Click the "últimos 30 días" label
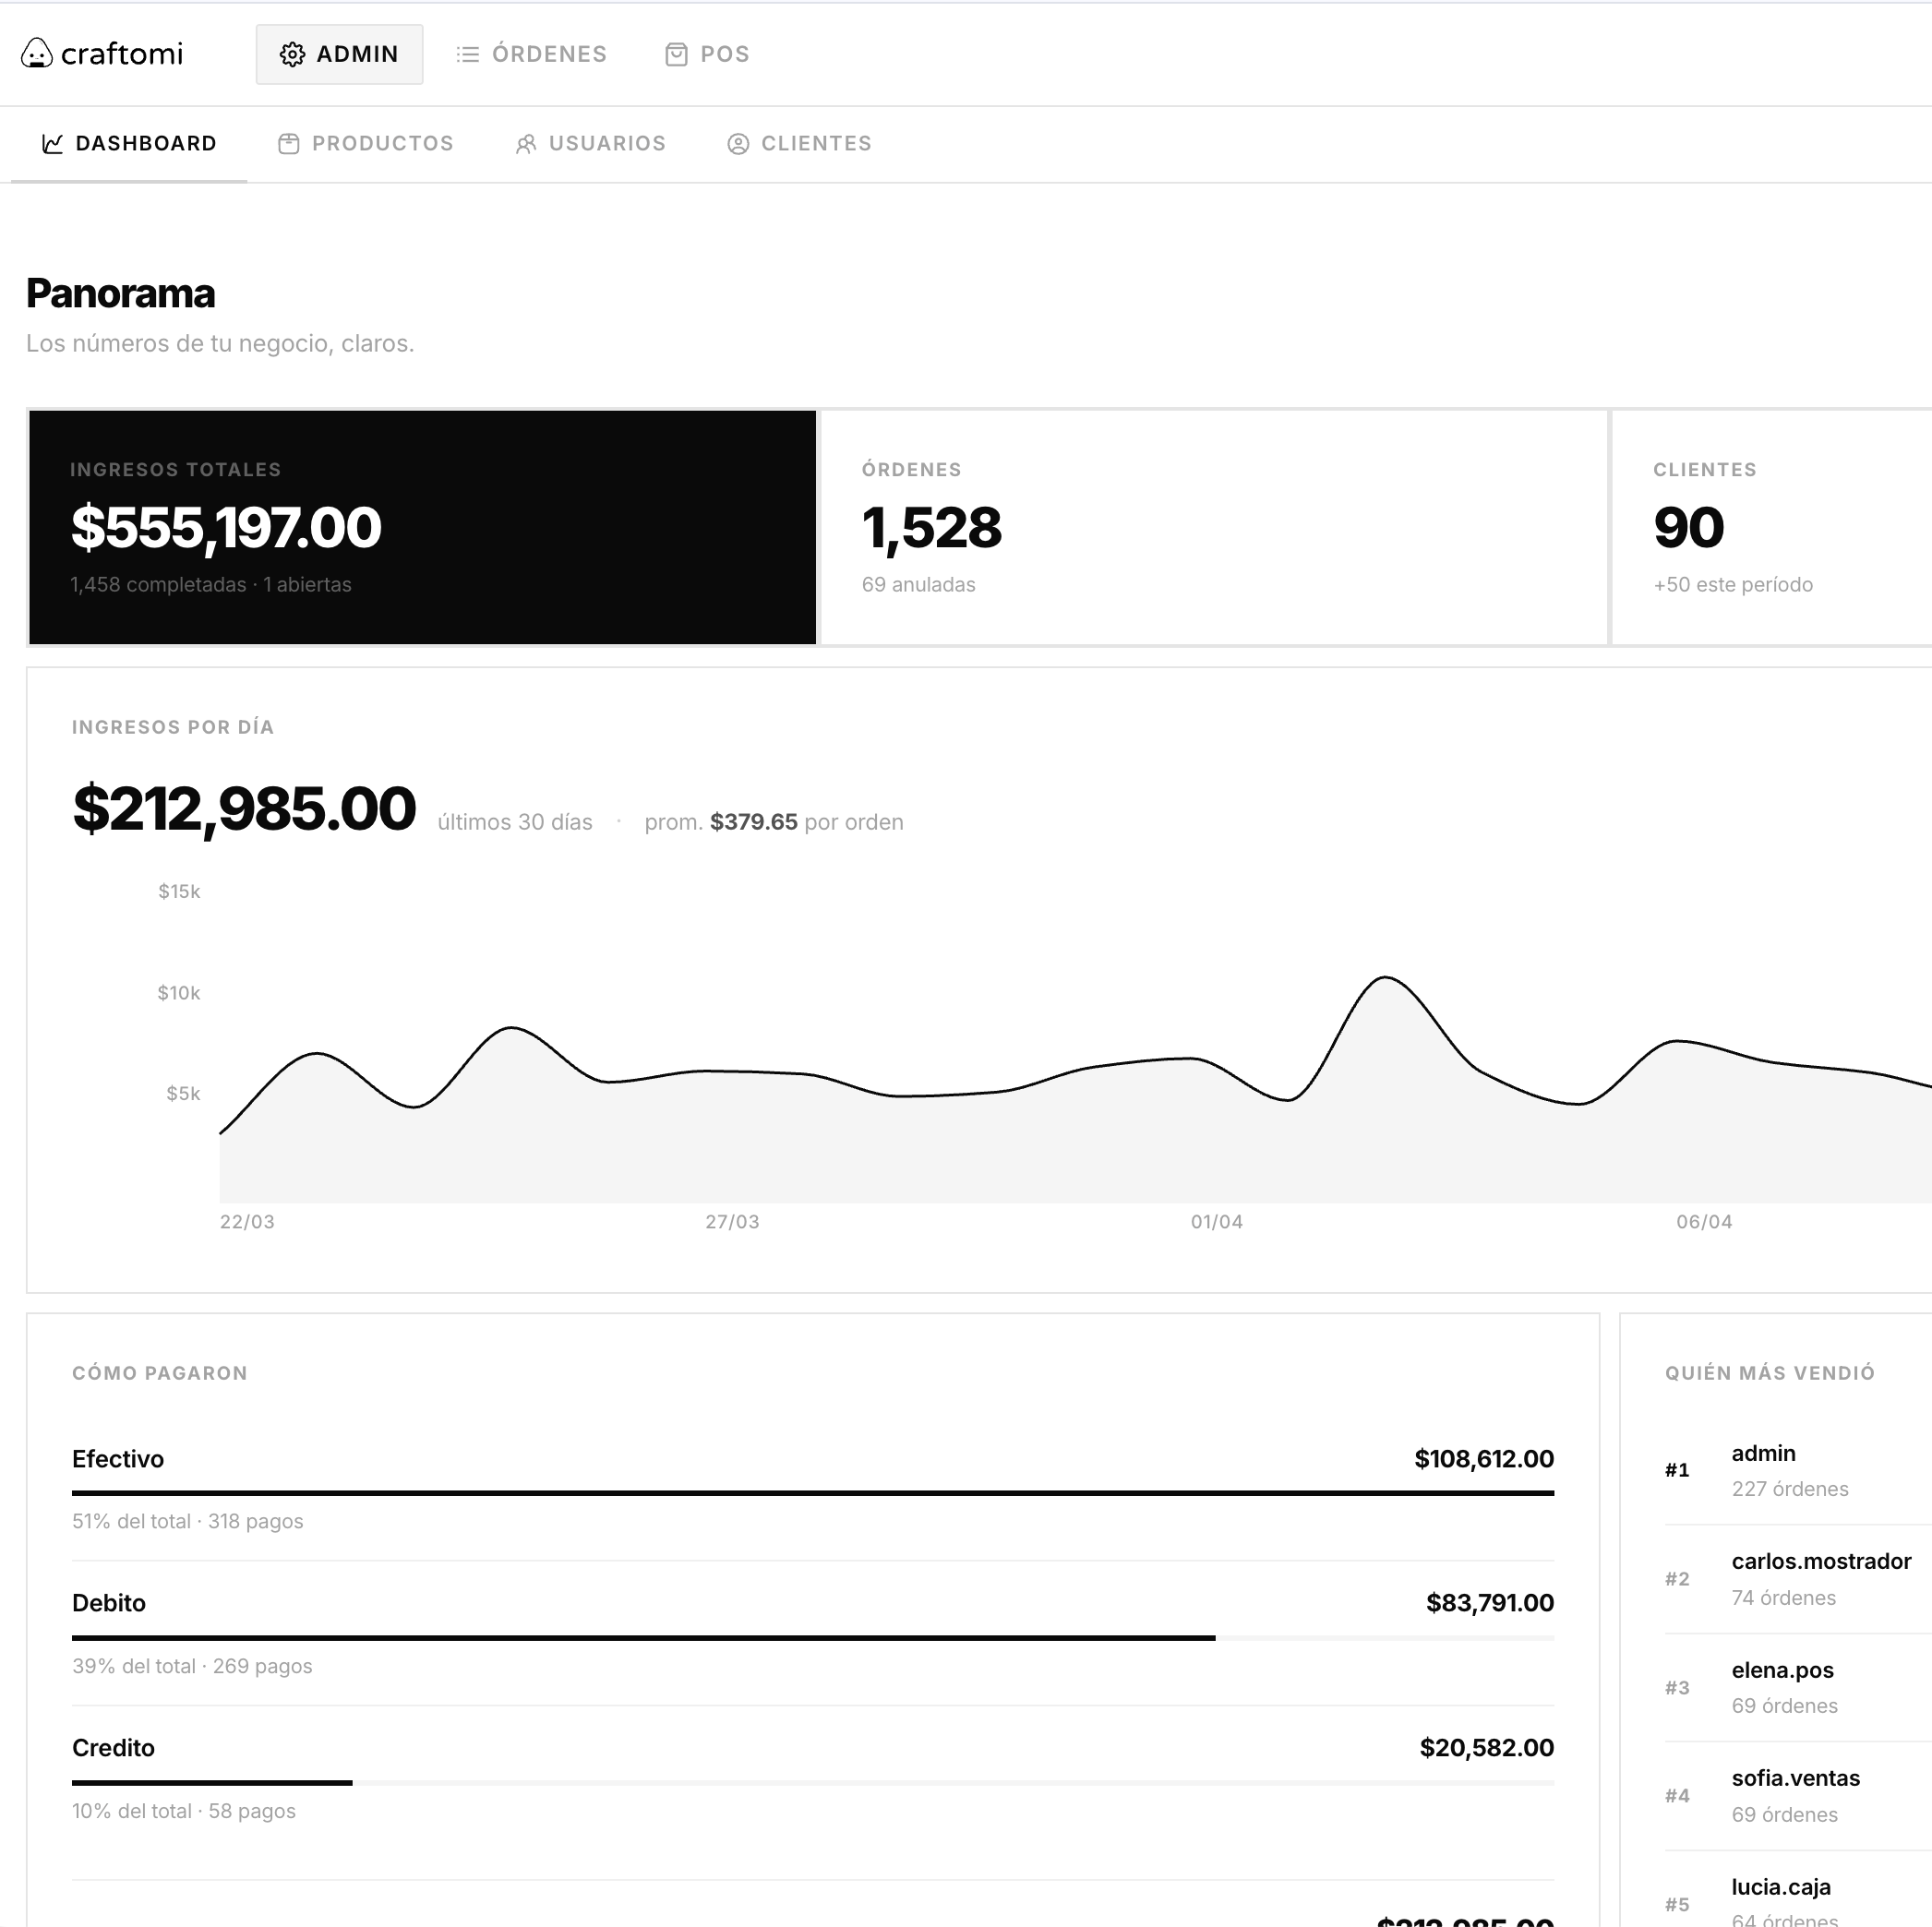This screenshot has height=1927, width=1932. [515, 822]
